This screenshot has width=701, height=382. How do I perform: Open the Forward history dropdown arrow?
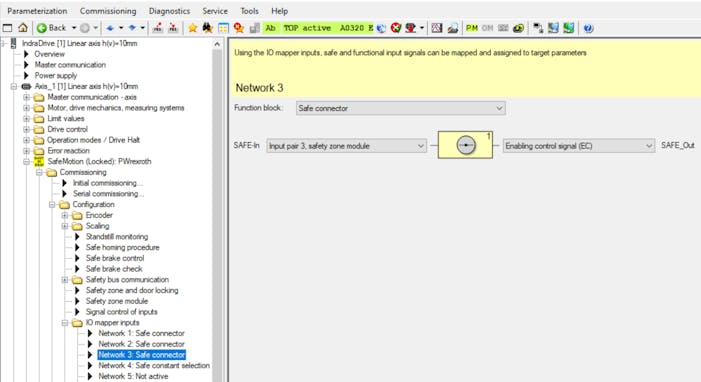coord(95,28)
